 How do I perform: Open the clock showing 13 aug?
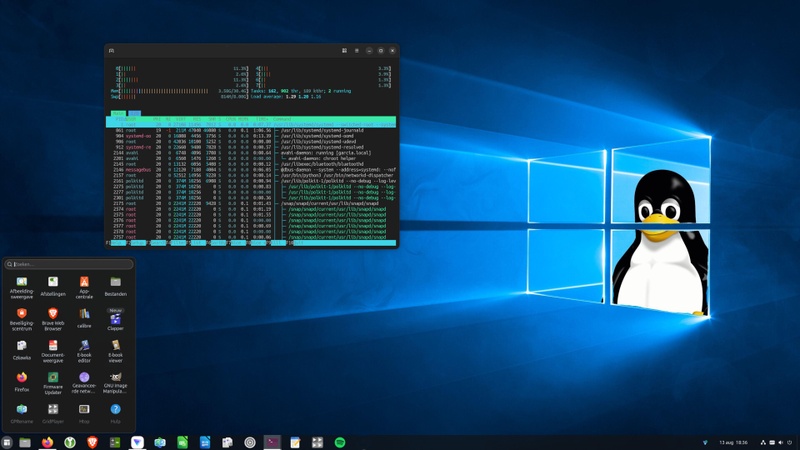pos(733,442)
